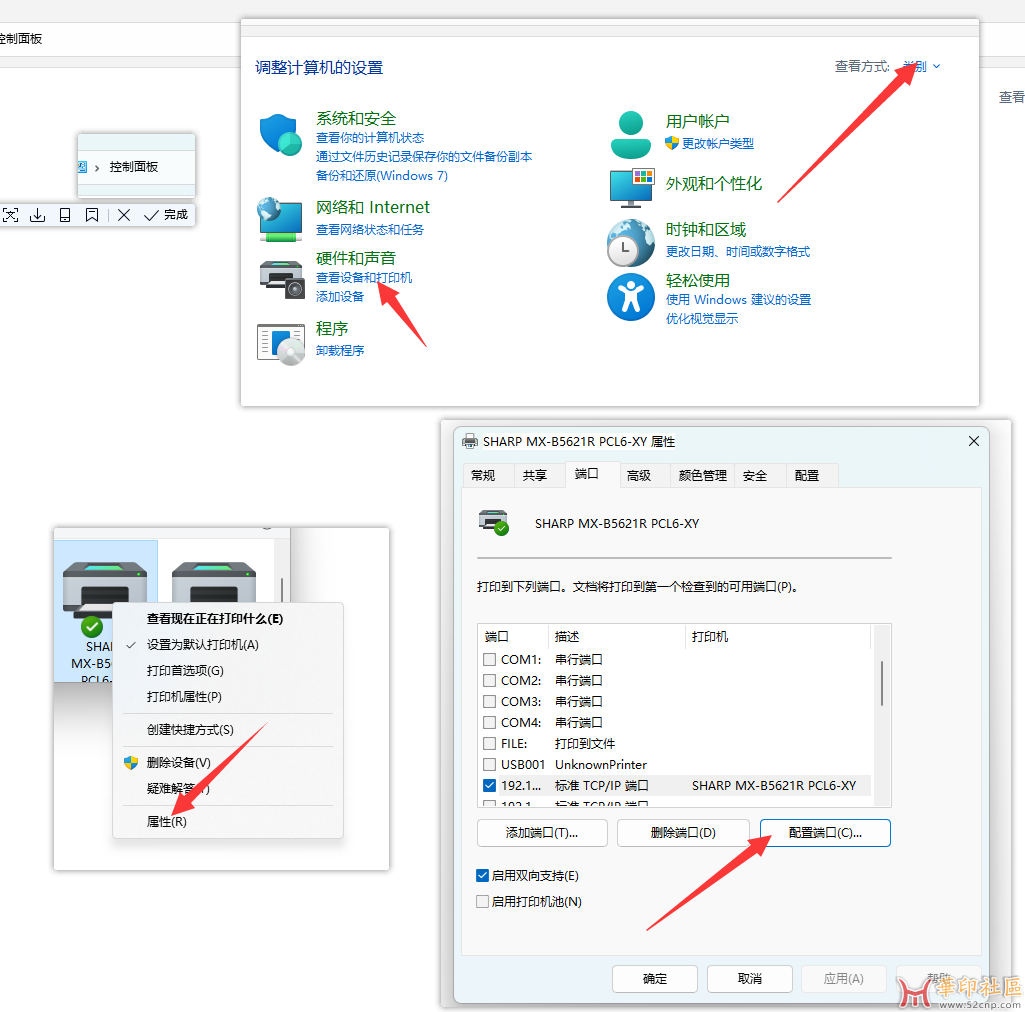
Task: Open the Programs category icon
Action: (280, 344)
